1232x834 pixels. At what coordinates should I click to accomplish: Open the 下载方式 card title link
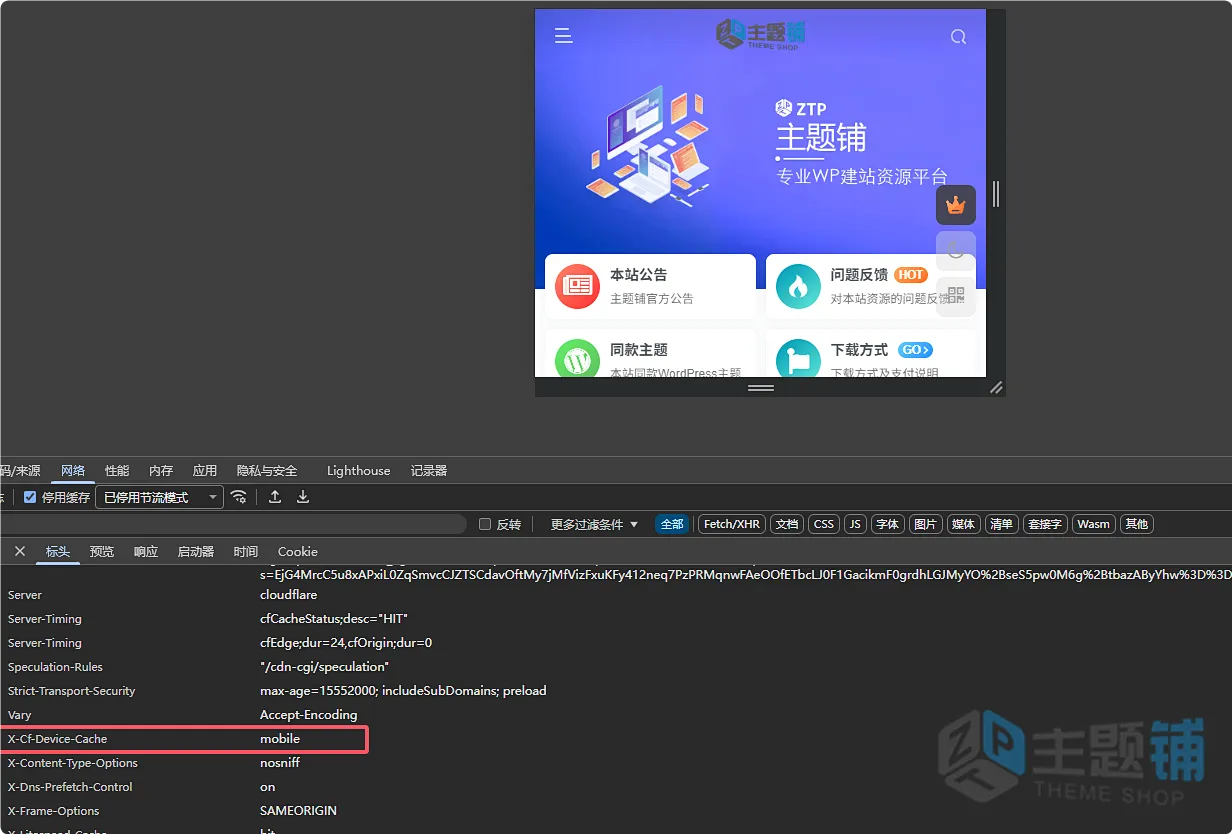coord(859,350)
